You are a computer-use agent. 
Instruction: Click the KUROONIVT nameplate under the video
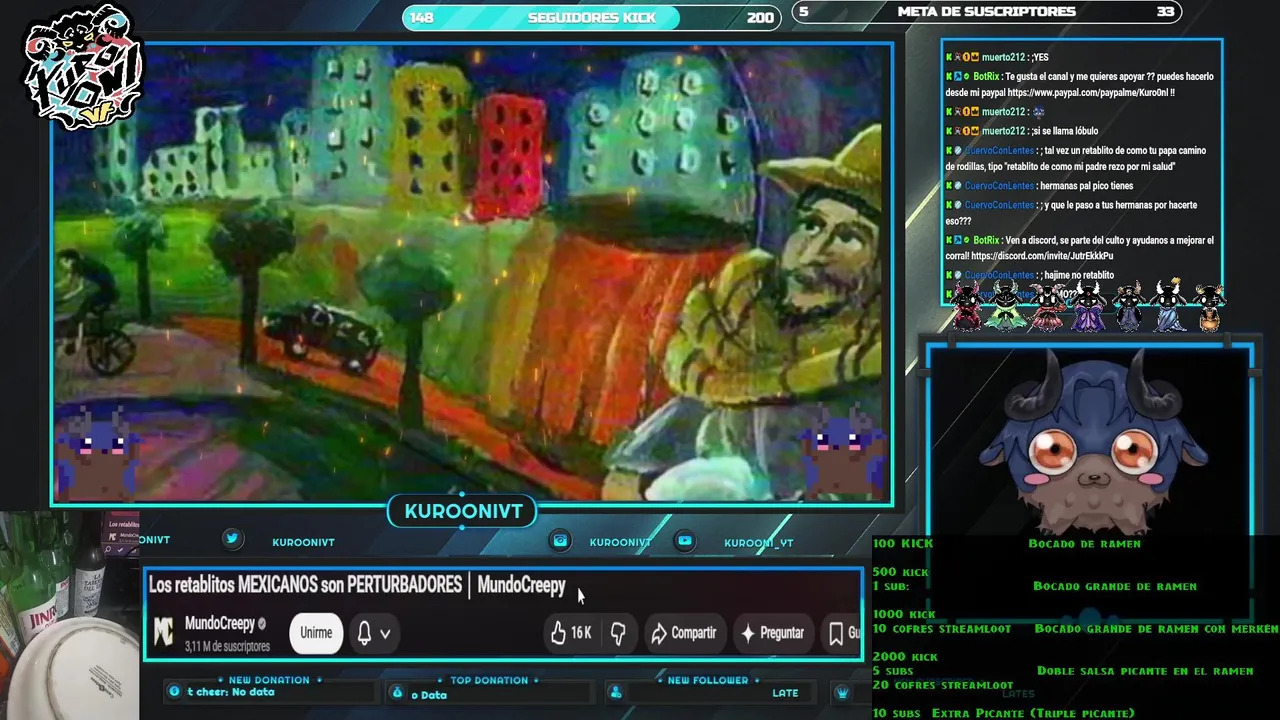[463, 512]
